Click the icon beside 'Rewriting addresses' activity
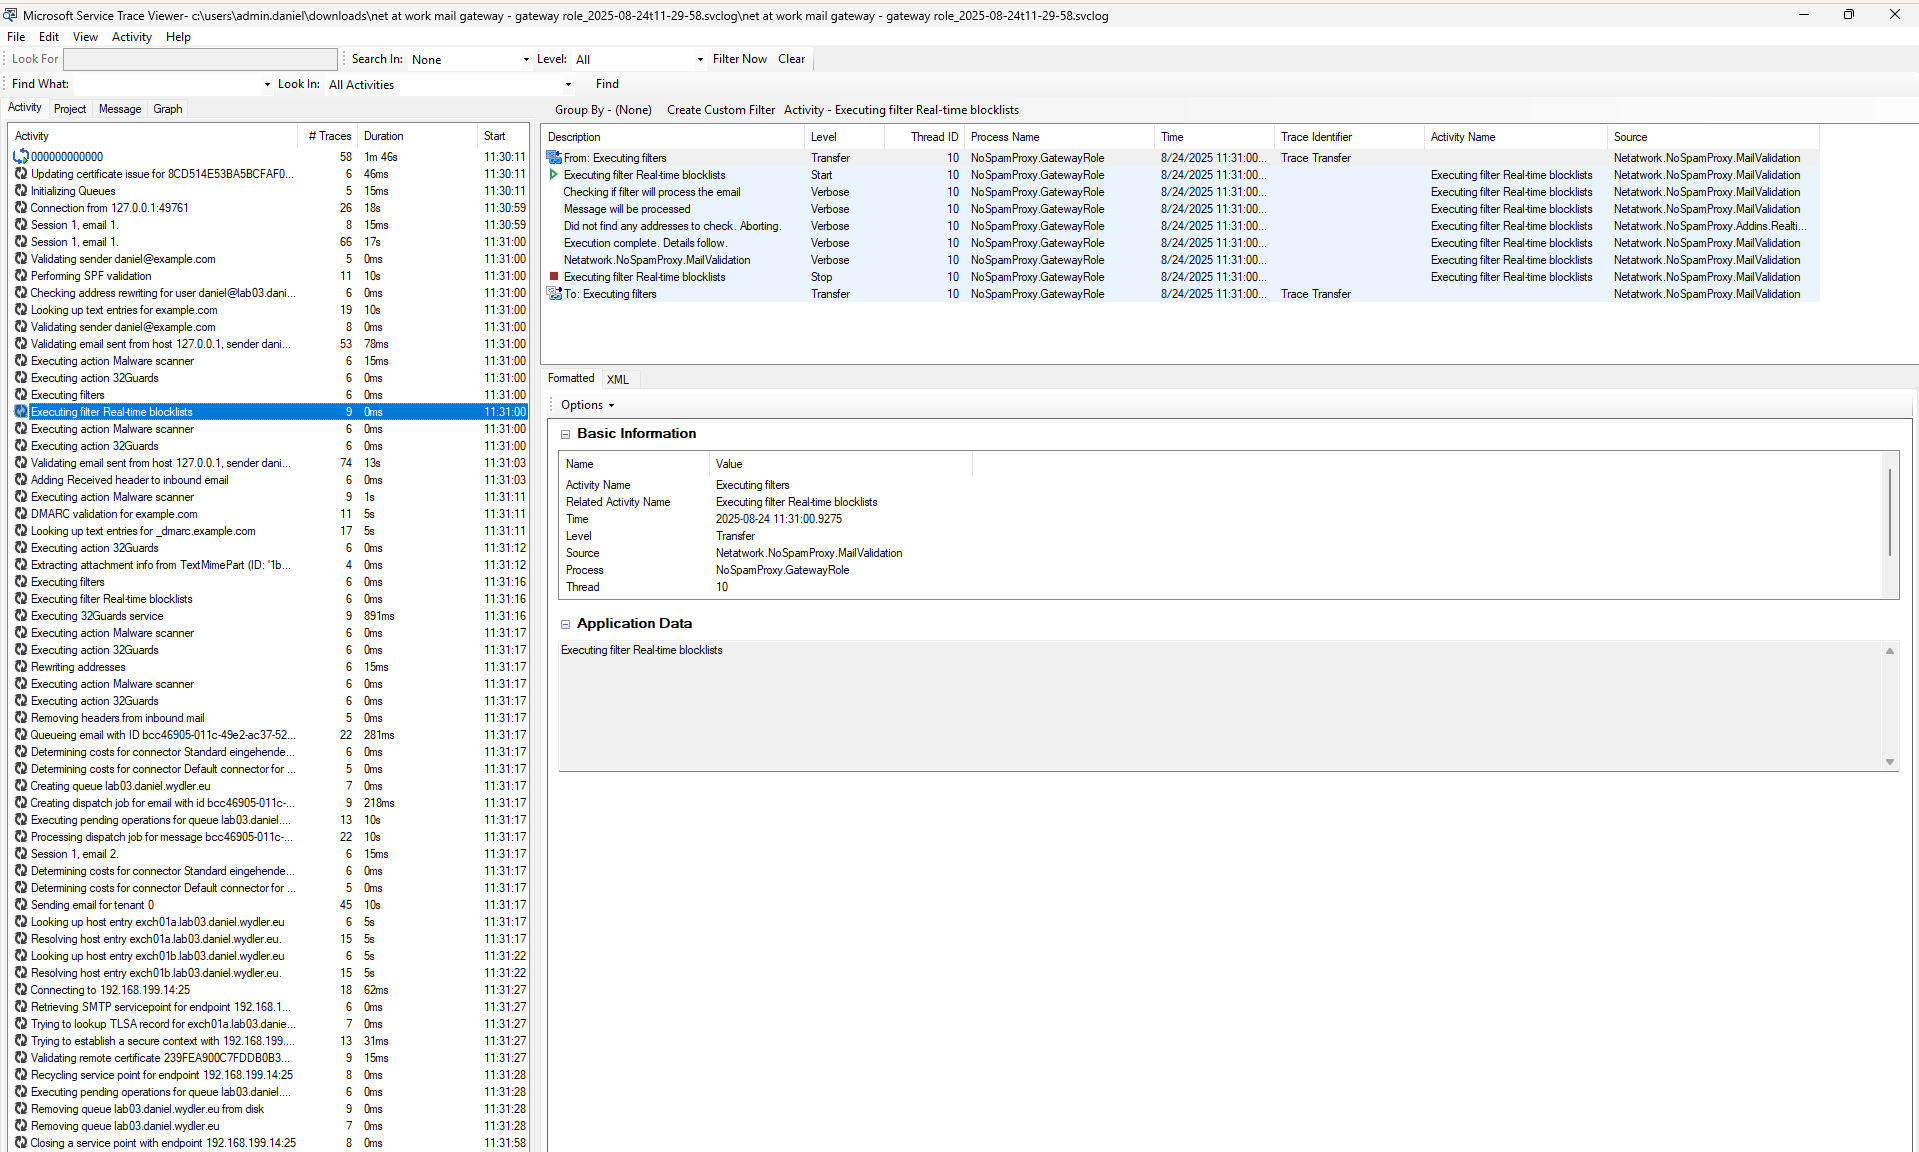Viewport: 1919px width, 1152px height. (x=21, y=667)
